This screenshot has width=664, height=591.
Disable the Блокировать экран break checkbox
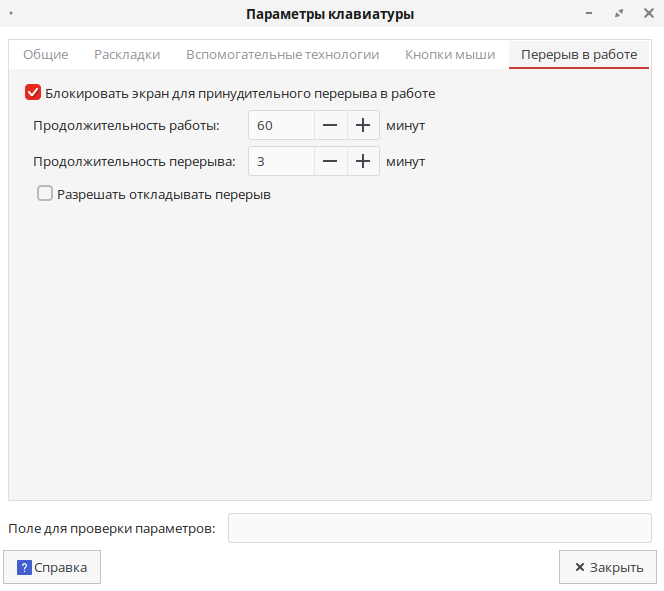33,93
